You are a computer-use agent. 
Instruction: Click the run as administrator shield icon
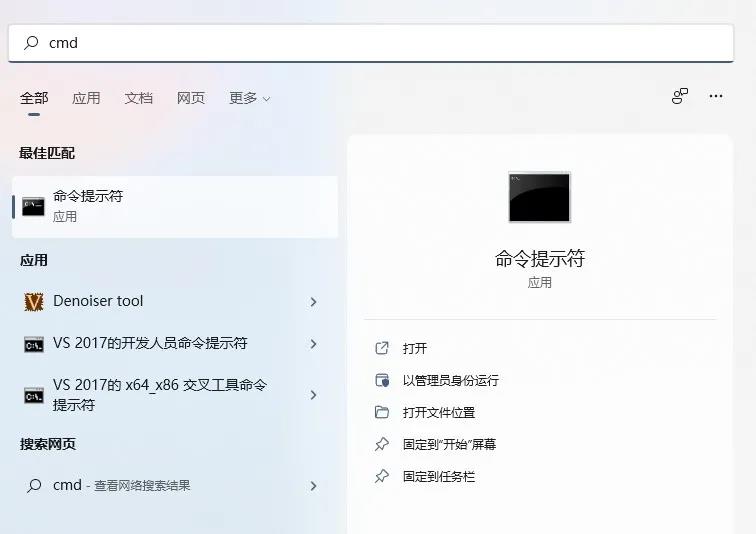[x=381, y=380]
